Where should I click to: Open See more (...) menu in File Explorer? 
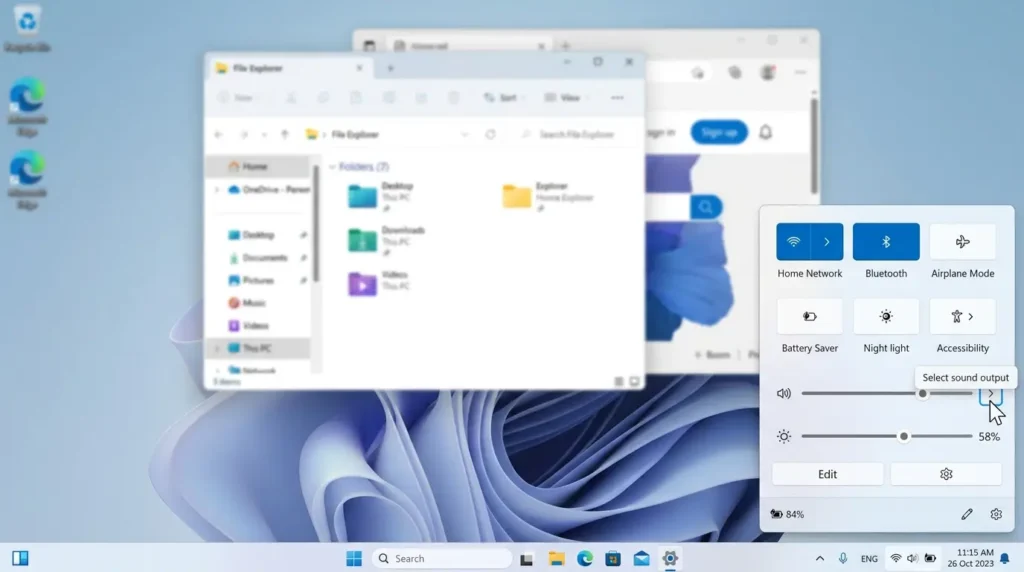(x=617, y=98)
